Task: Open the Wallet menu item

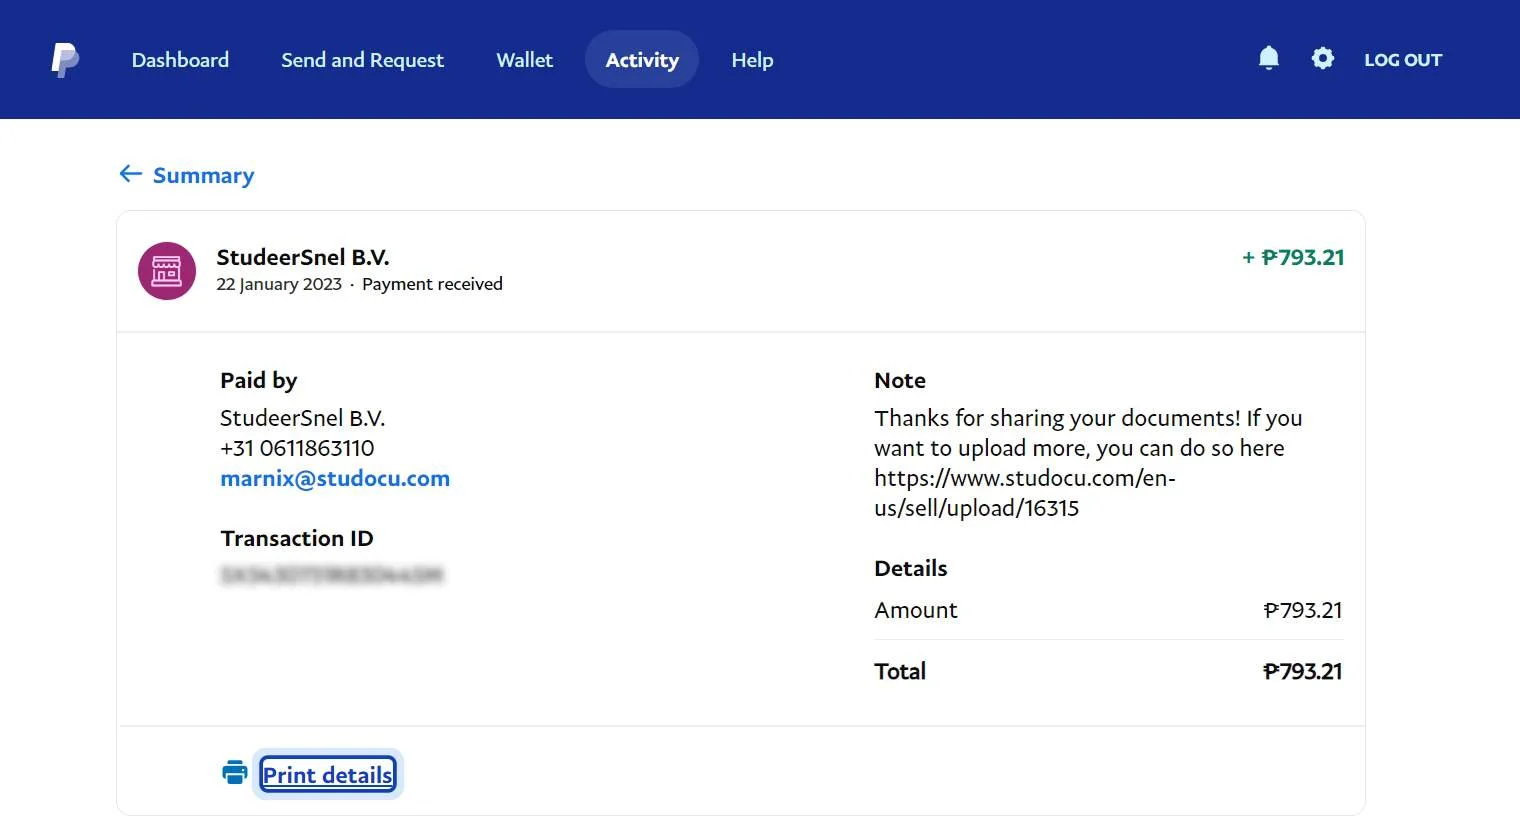Action: (524, 60)
